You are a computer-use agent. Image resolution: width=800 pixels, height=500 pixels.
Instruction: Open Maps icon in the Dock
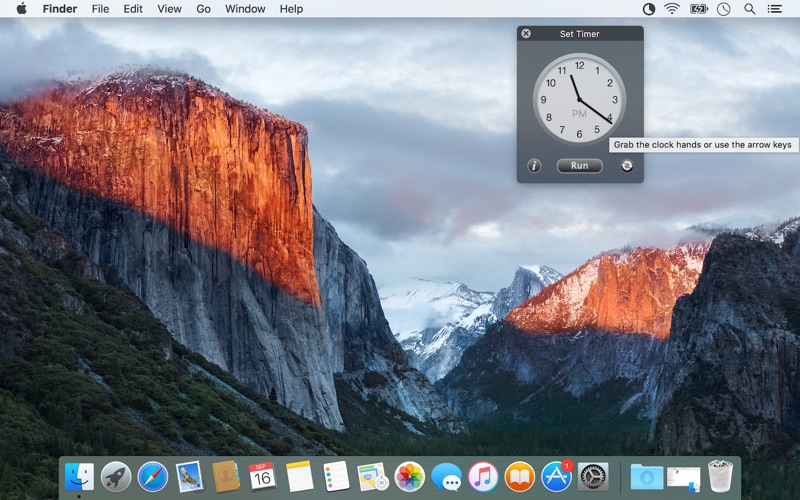373,477
